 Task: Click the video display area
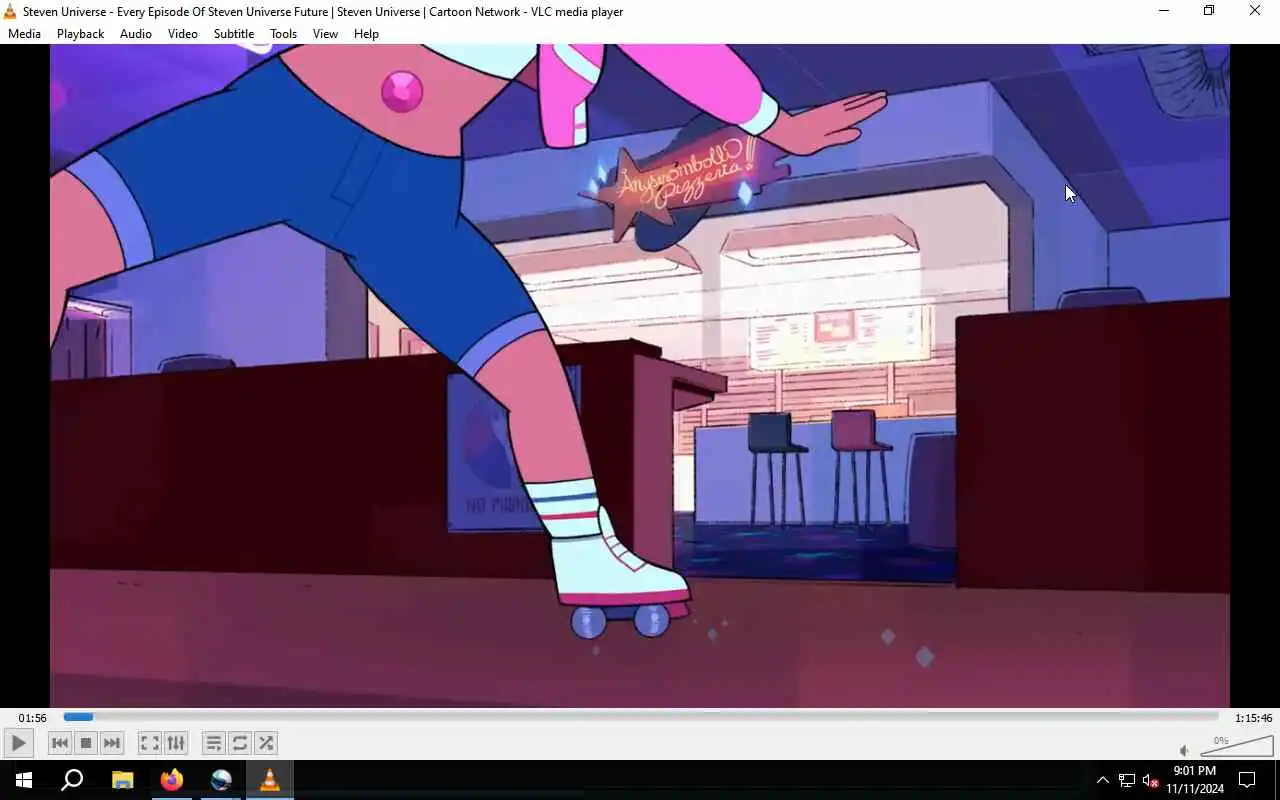(640, 376)
